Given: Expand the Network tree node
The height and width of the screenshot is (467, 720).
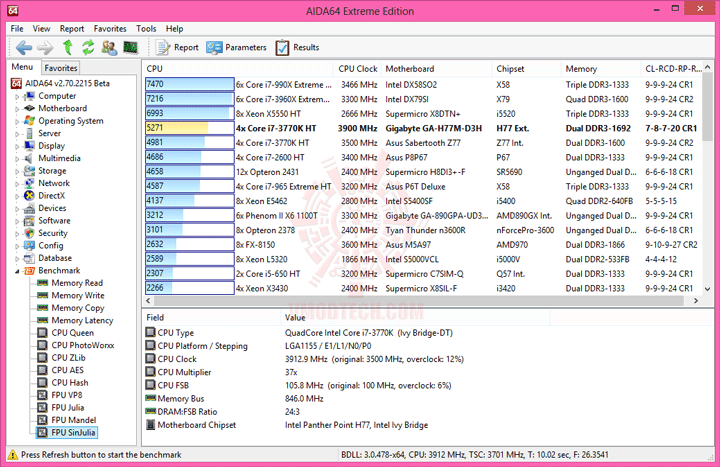Looking at the screenshot, I should click(x=17, y=183).
